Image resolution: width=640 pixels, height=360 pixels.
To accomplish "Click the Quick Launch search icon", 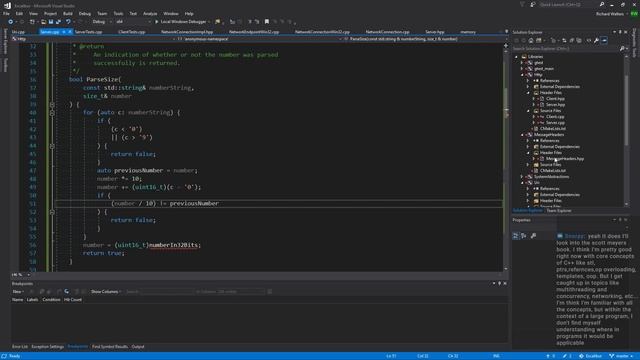I will point(602,4).
